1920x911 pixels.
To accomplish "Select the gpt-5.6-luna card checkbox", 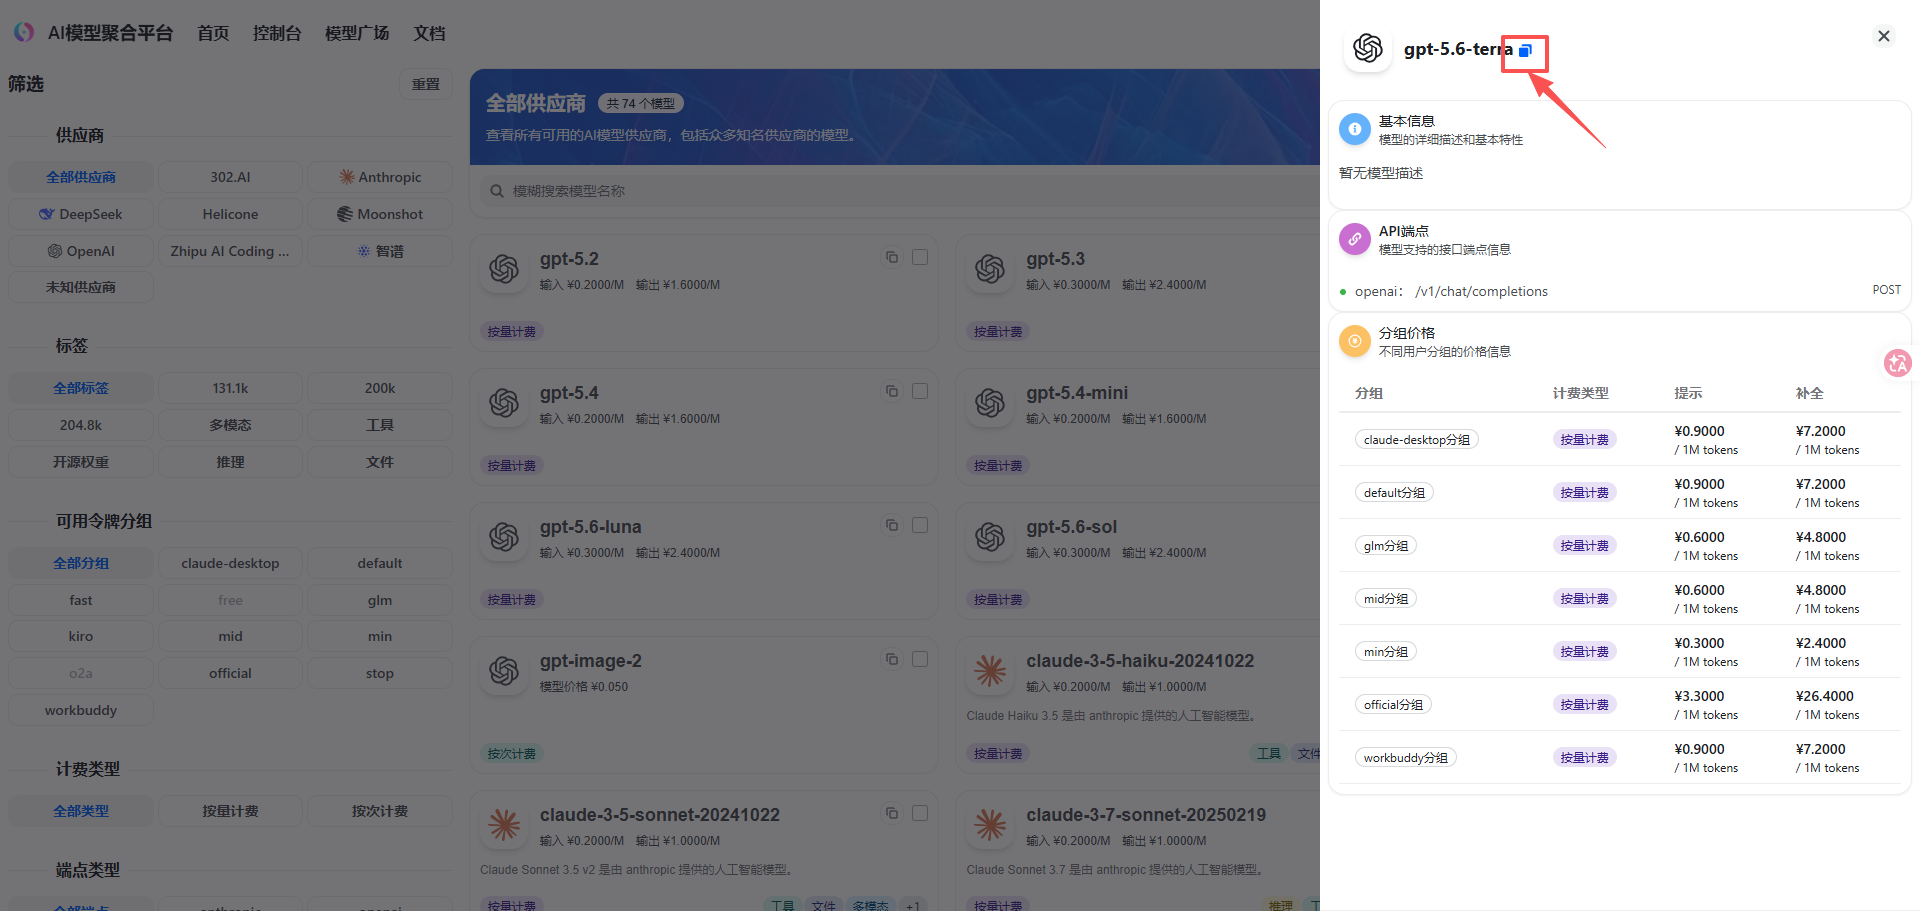I will click(920, 525).
